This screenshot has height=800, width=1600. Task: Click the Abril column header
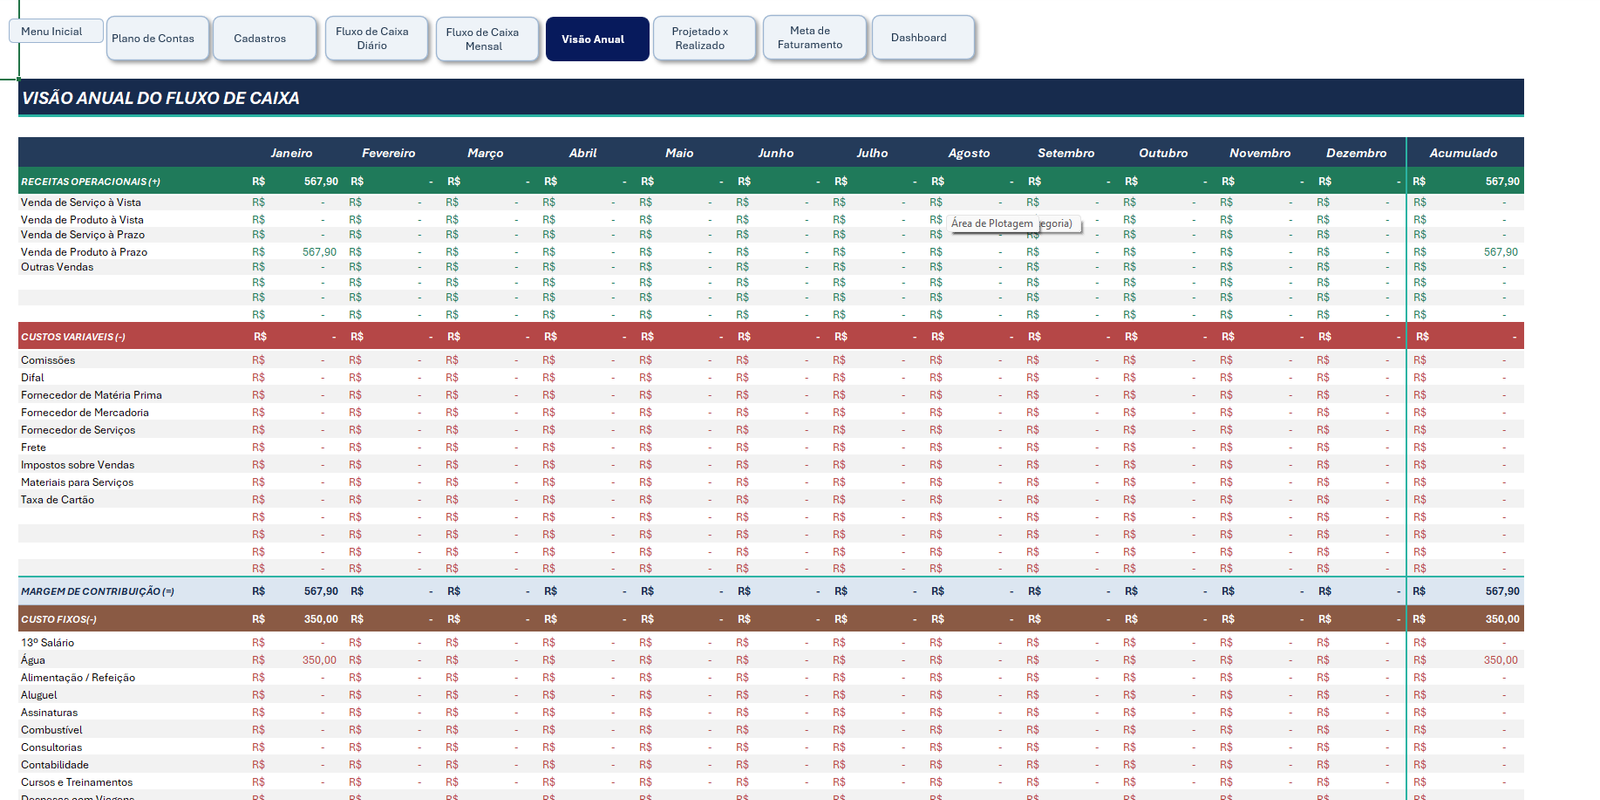tap(582, 153)
